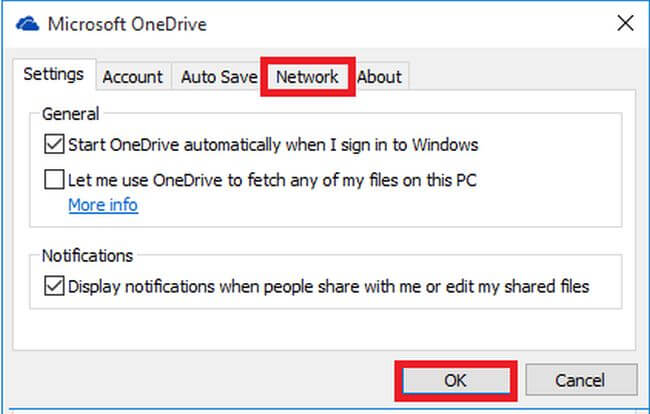Click the OneDrive cloud icon in title bar

coord(28,22)
